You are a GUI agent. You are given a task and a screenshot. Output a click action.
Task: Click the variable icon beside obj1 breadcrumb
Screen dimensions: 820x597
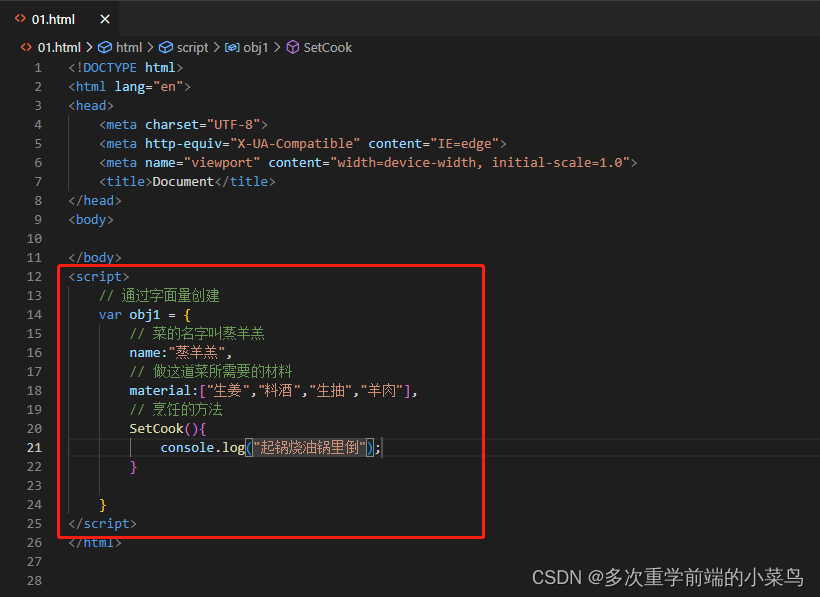pyautogui.click(x=232, y=48)
